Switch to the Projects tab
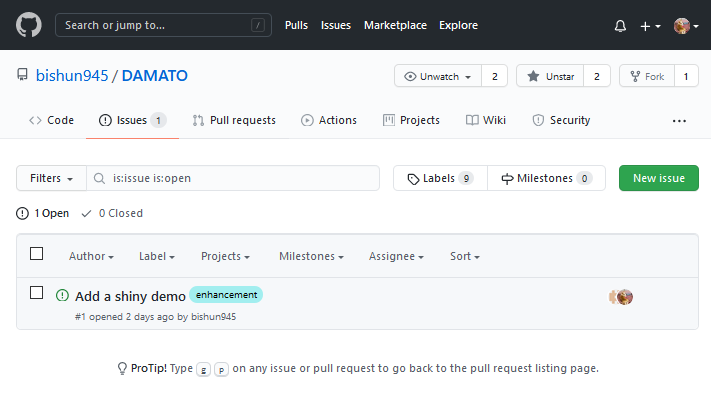 411,120
